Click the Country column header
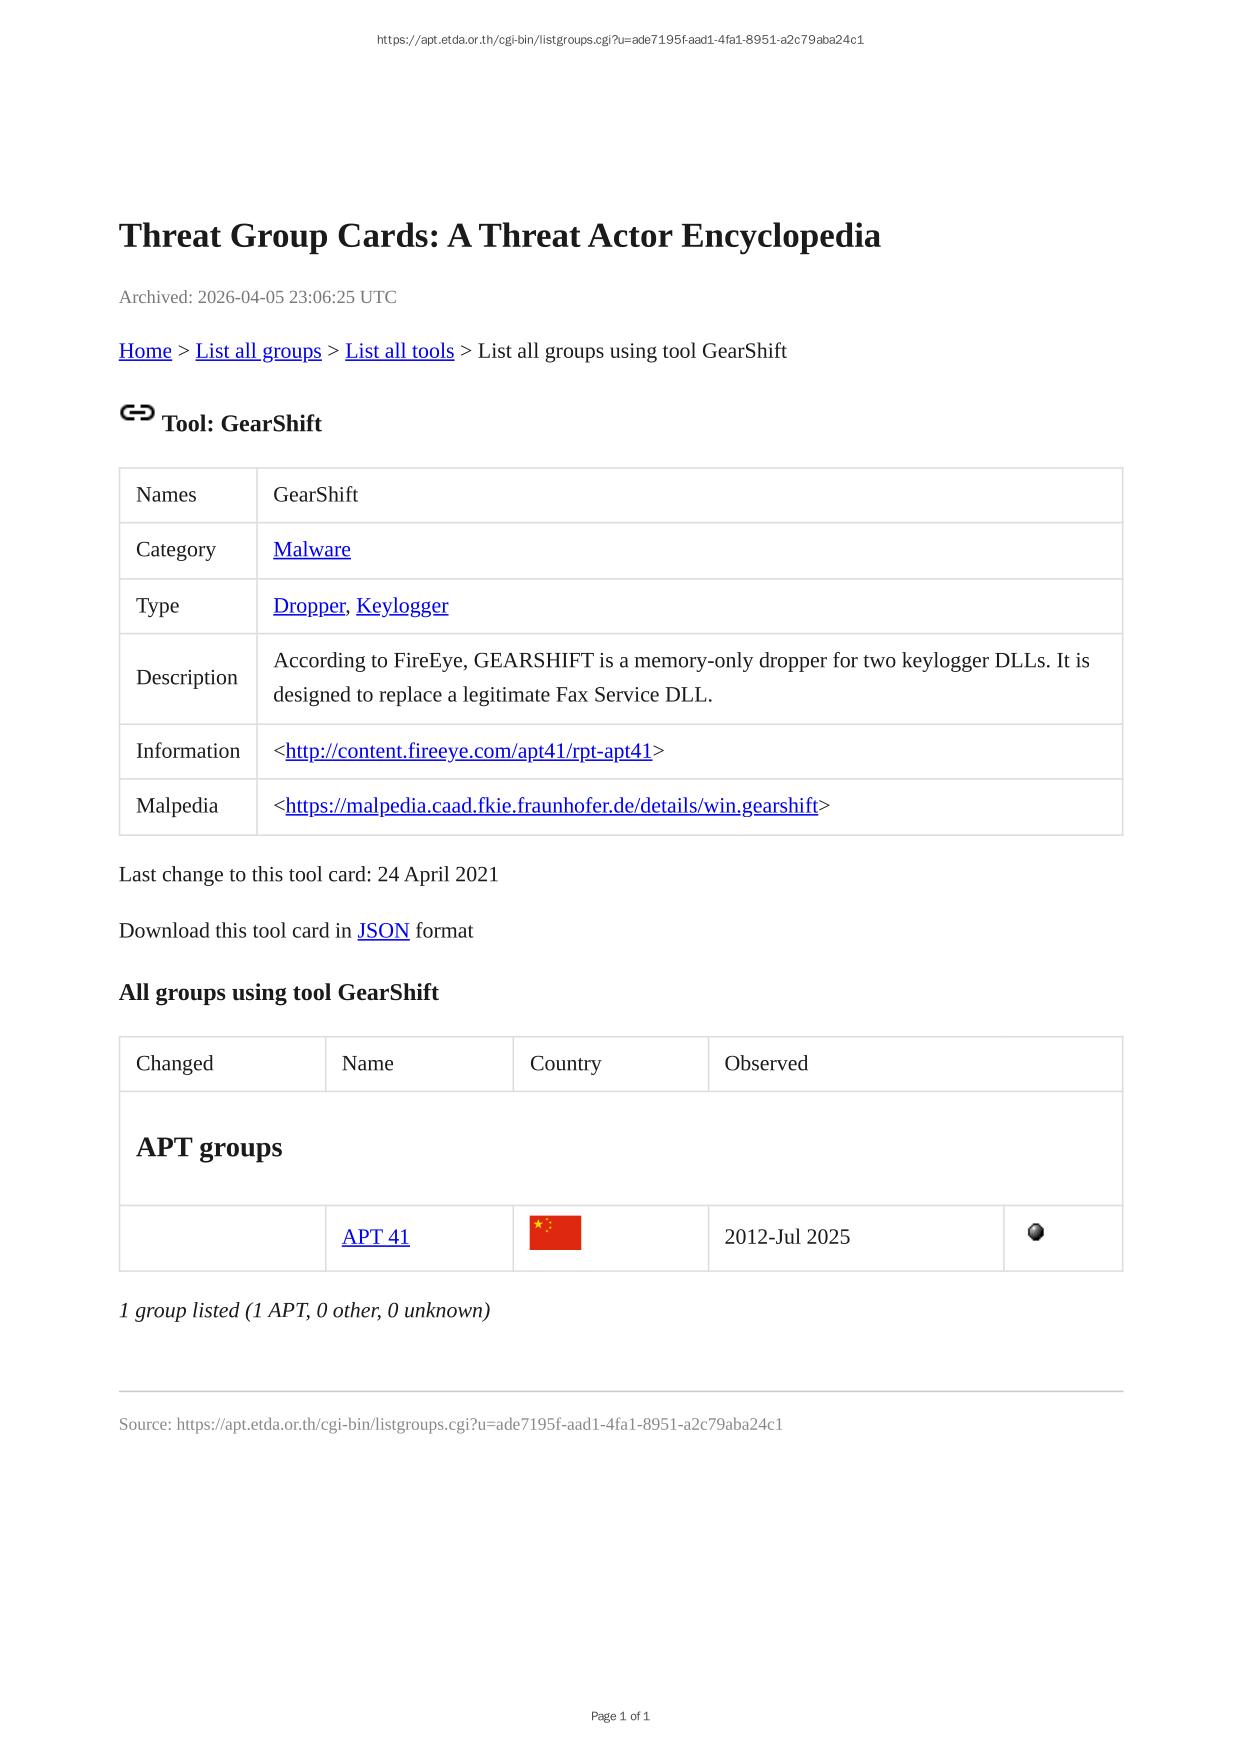This screenshot has height=1756, width=1242. pyautogui.click(x=565, y=1063)
